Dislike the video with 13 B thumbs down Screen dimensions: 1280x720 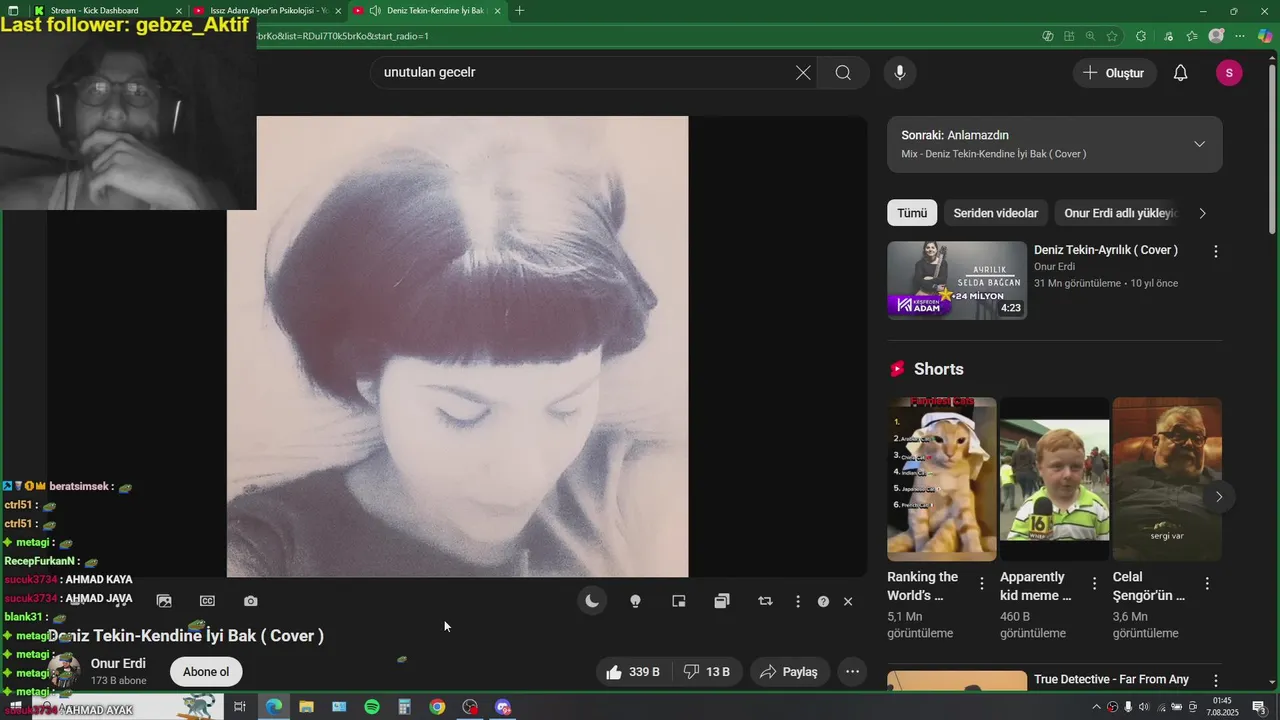tap(706, 672)
